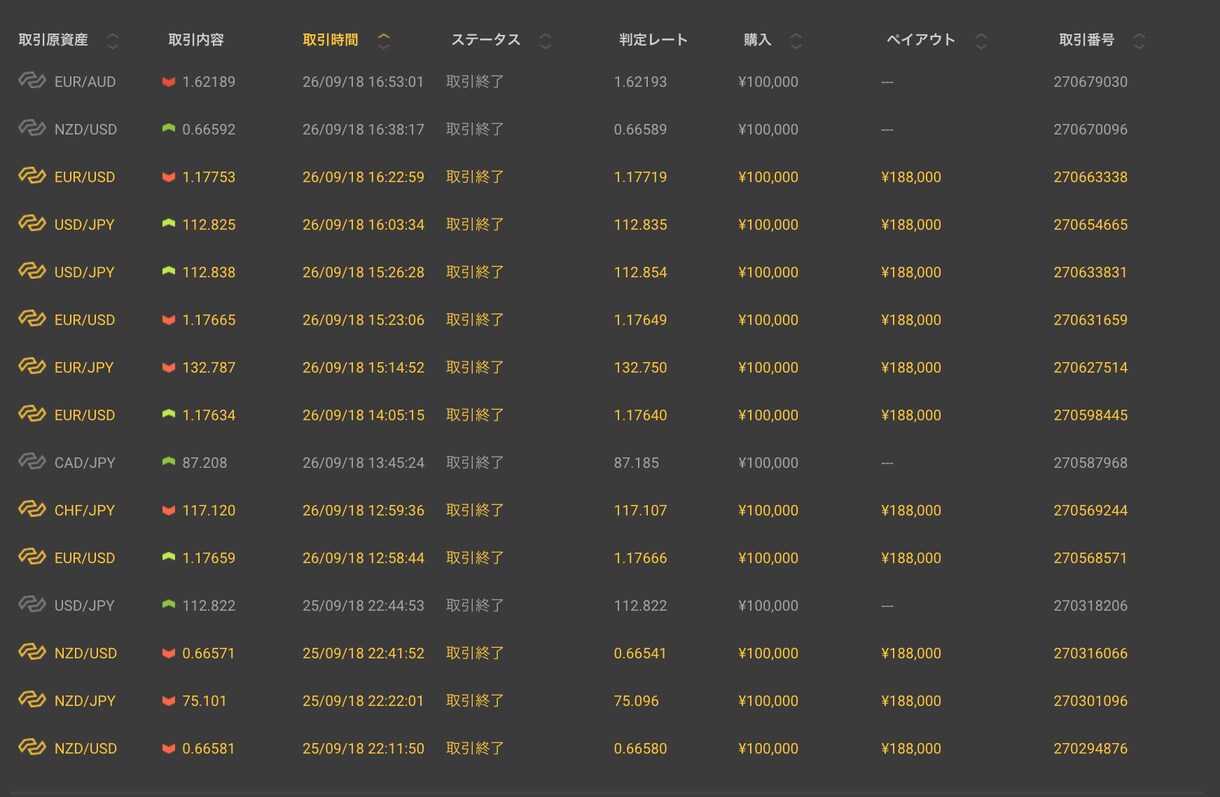Click the green up arrow beside 0.66592
This screenshot has width=1220, height=797.
coord(168,129)
